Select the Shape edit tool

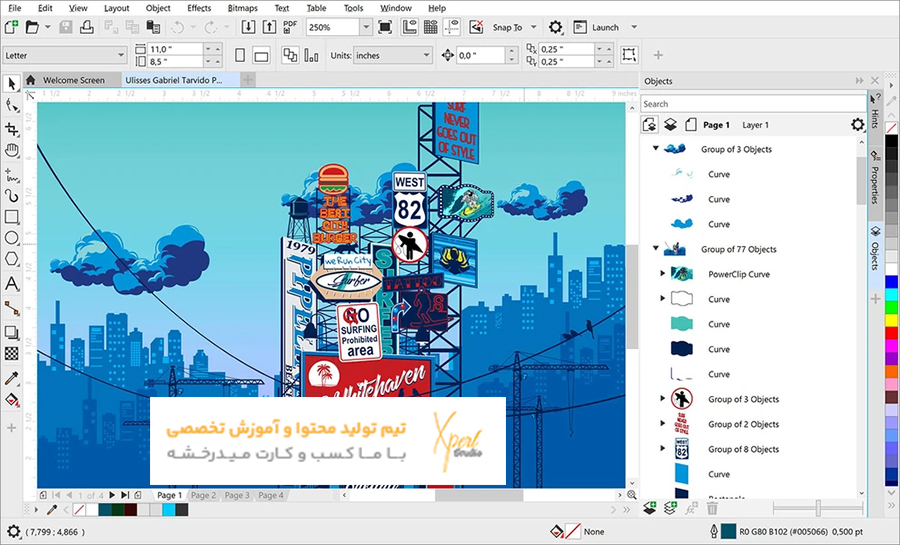11,106
